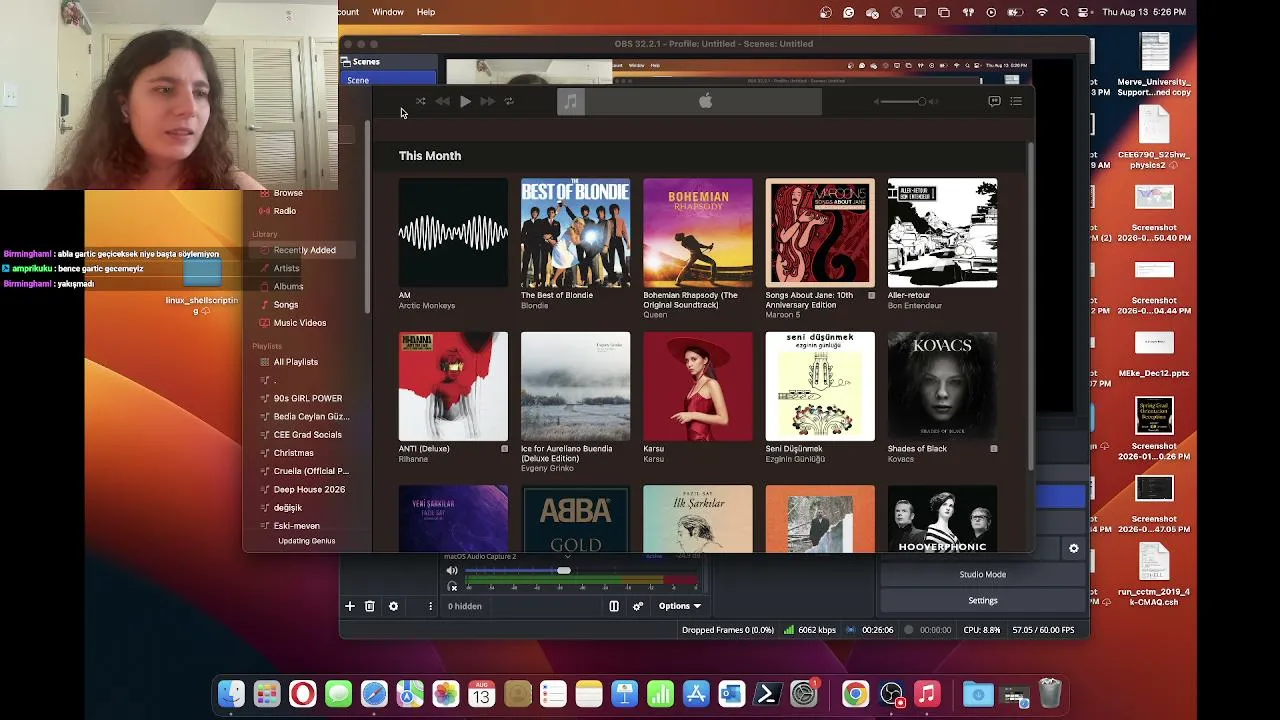Open the Aller-retour album by Bon Entendeur
This screenshot has width=1280, height=720.
coord(942,233)
